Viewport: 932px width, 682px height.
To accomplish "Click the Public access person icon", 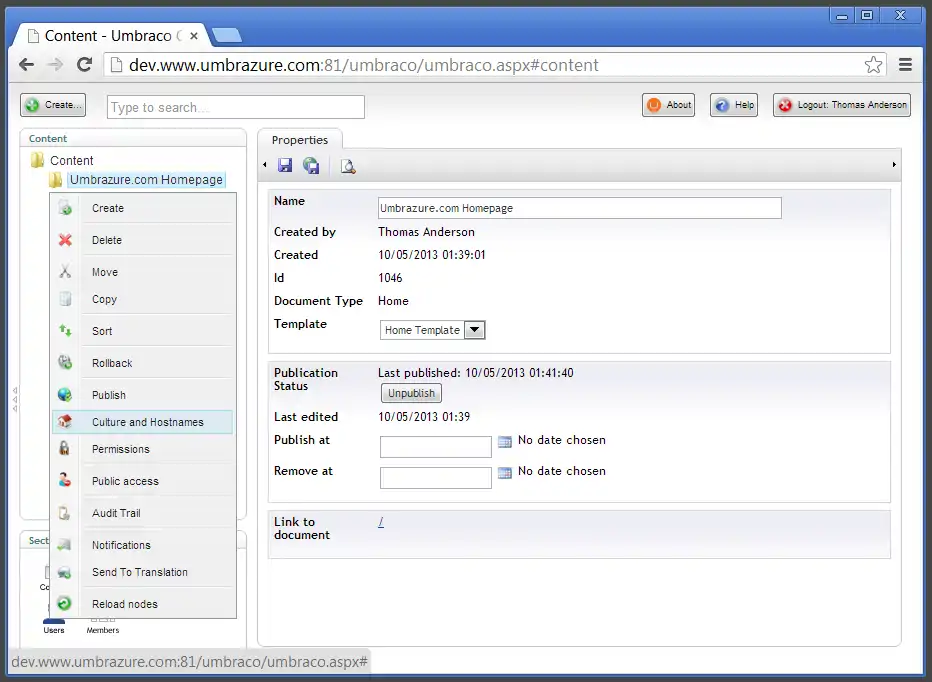I will [x=65, y=480].
